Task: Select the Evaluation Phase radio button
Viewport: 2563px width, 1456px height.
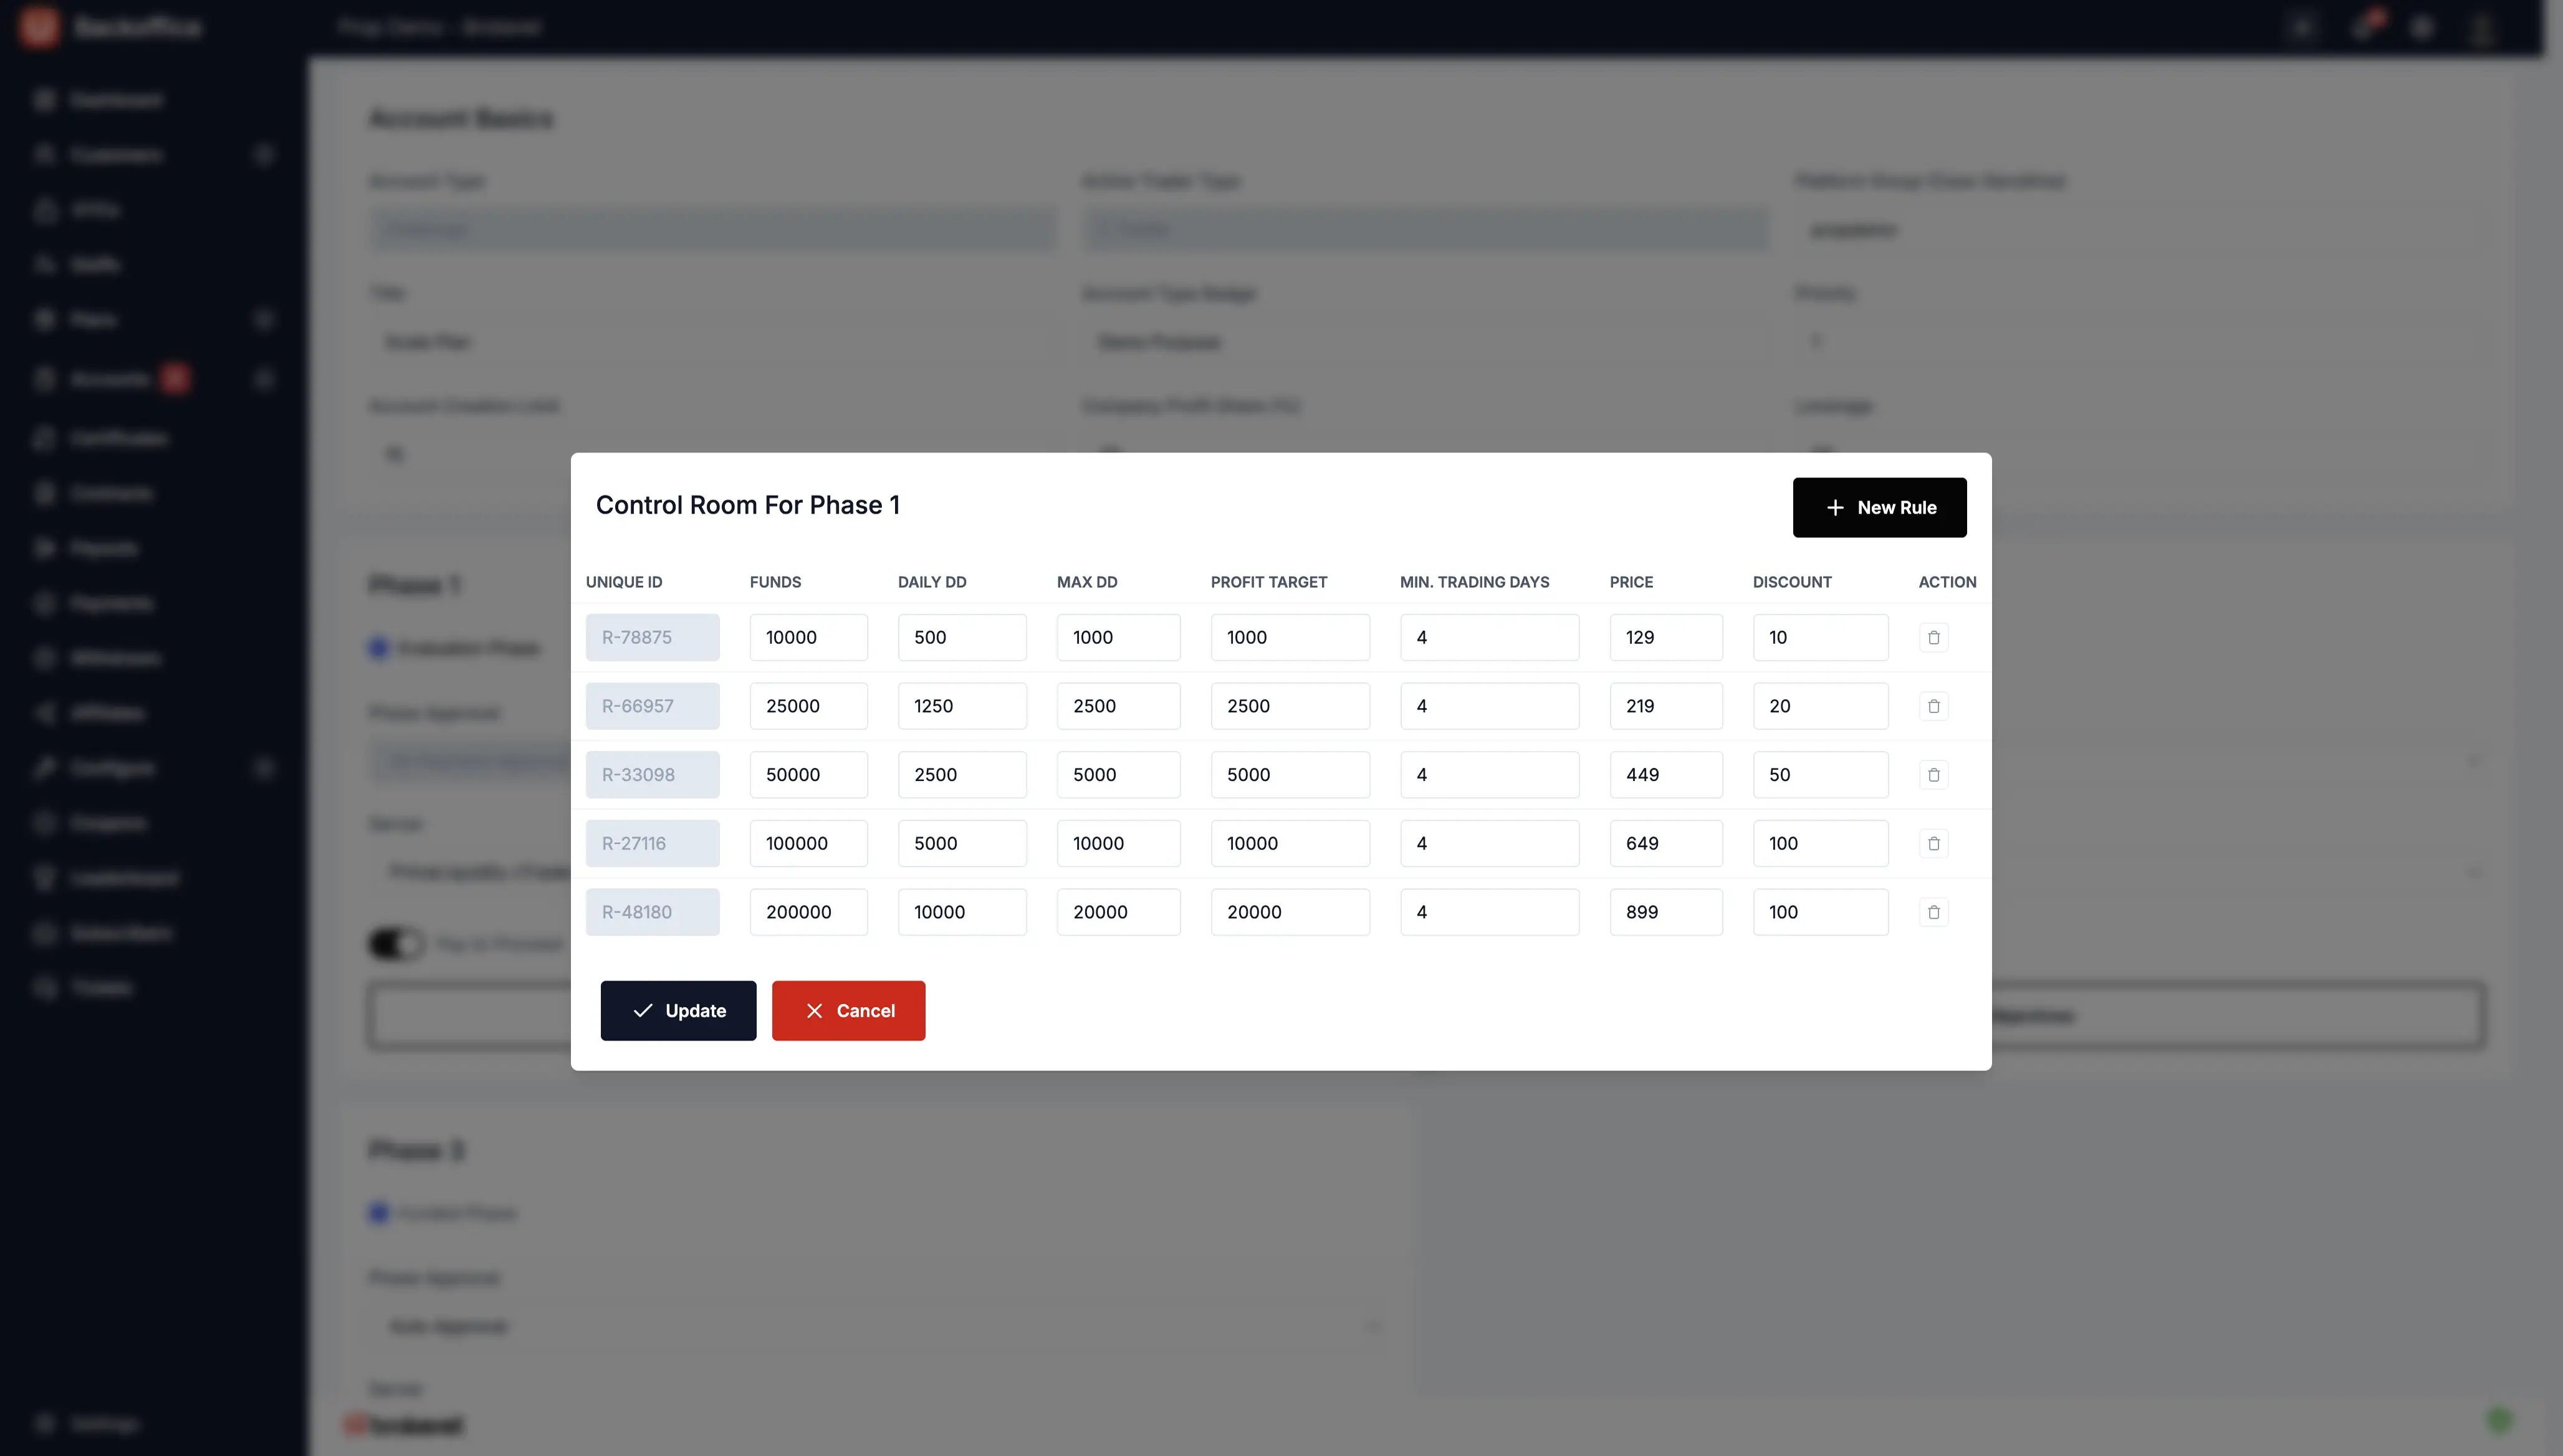Action: [379, 648]
